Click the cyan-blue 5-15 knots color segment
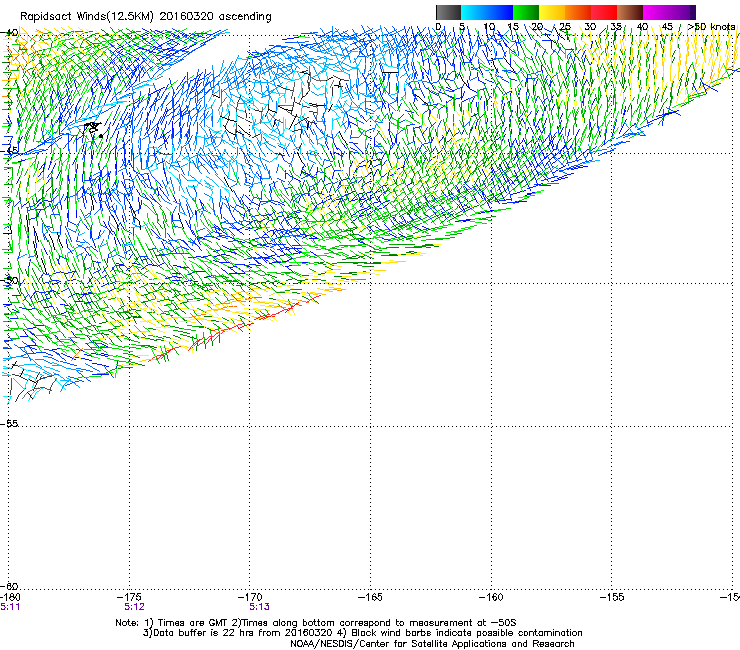The width and height of the screenshot is (740, 650). pyautogui.click(x=487, y=12)
